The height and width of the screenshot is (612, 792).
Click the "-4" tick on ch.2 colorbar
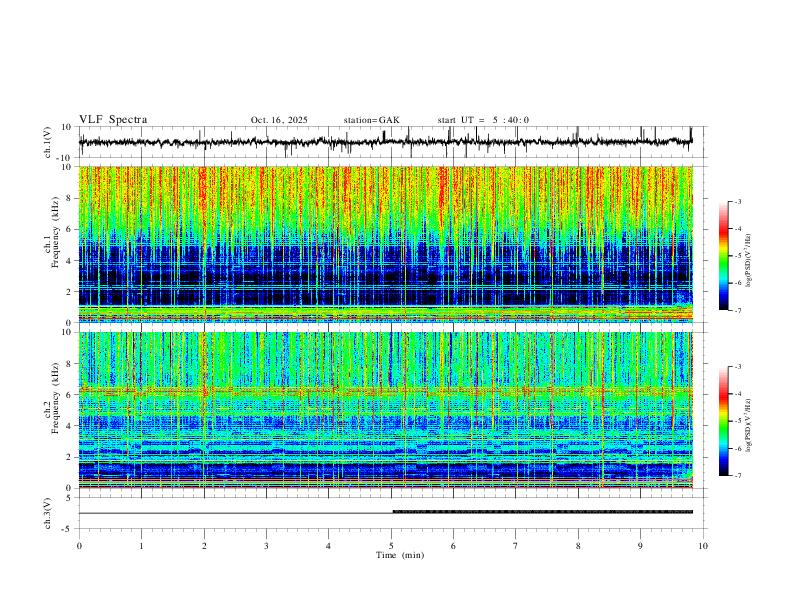[x=738, y=394]
